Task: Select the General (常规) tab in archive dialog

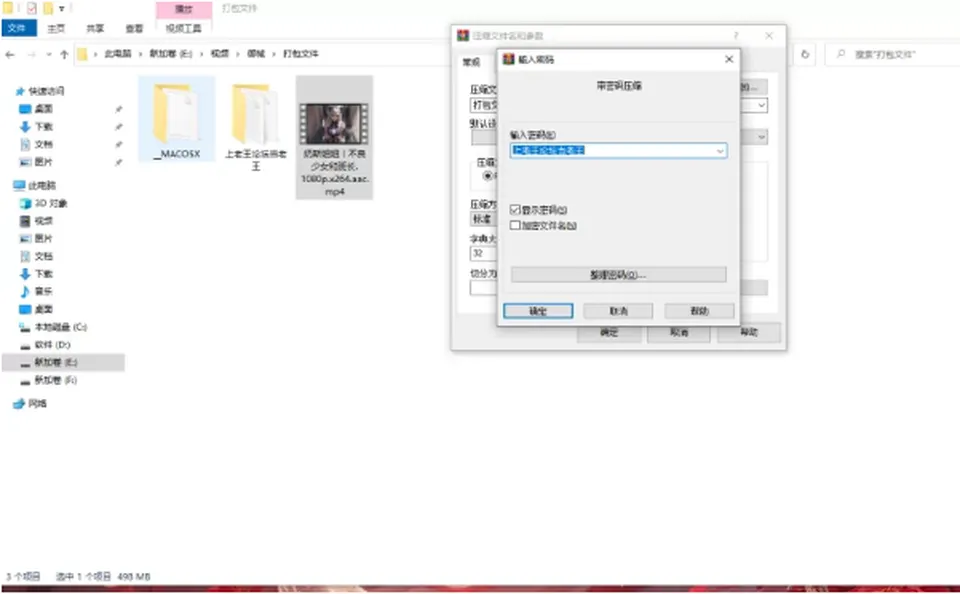Action: point(471,62)
